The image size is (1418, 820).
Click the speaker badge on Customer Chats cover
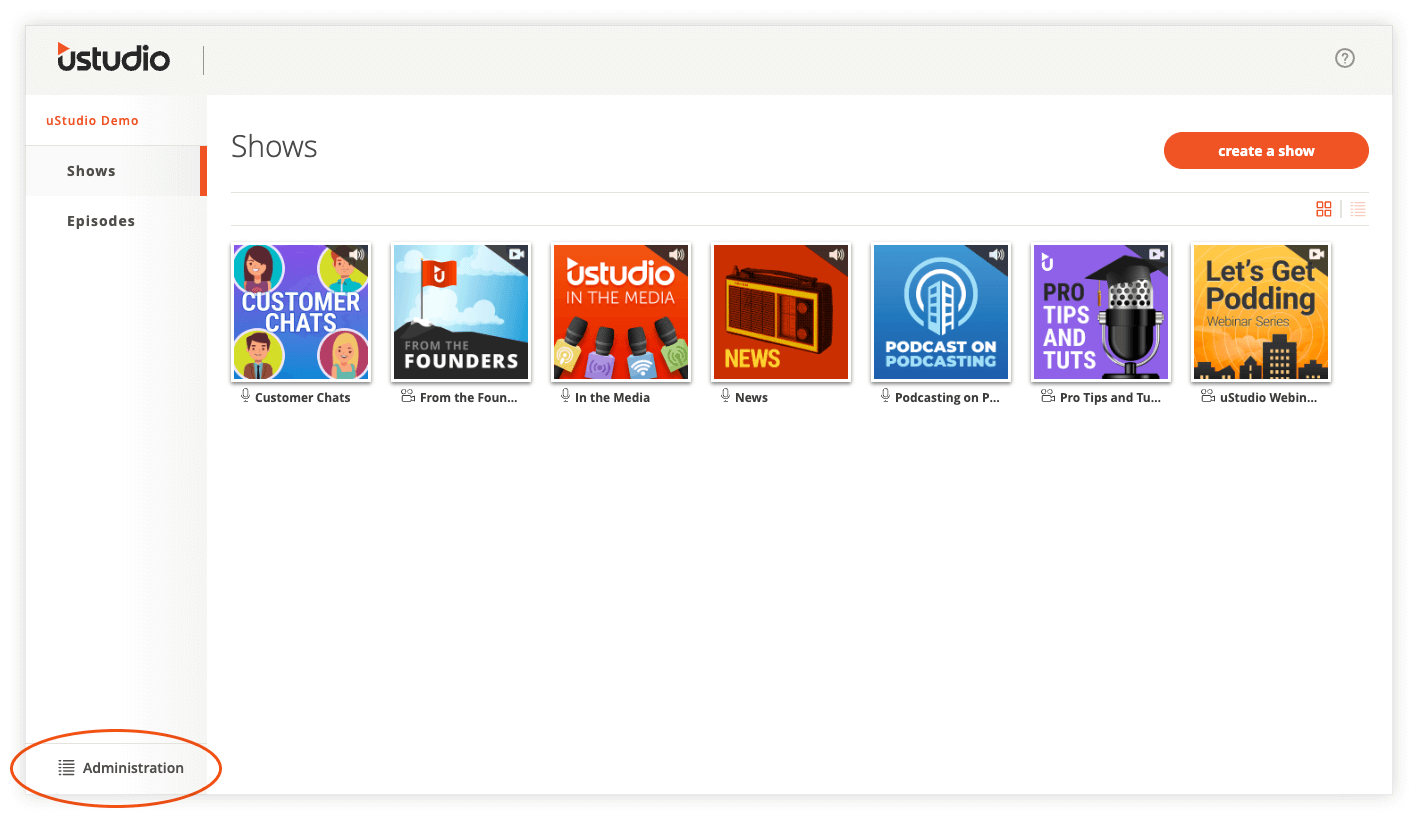tap(357, 255)
